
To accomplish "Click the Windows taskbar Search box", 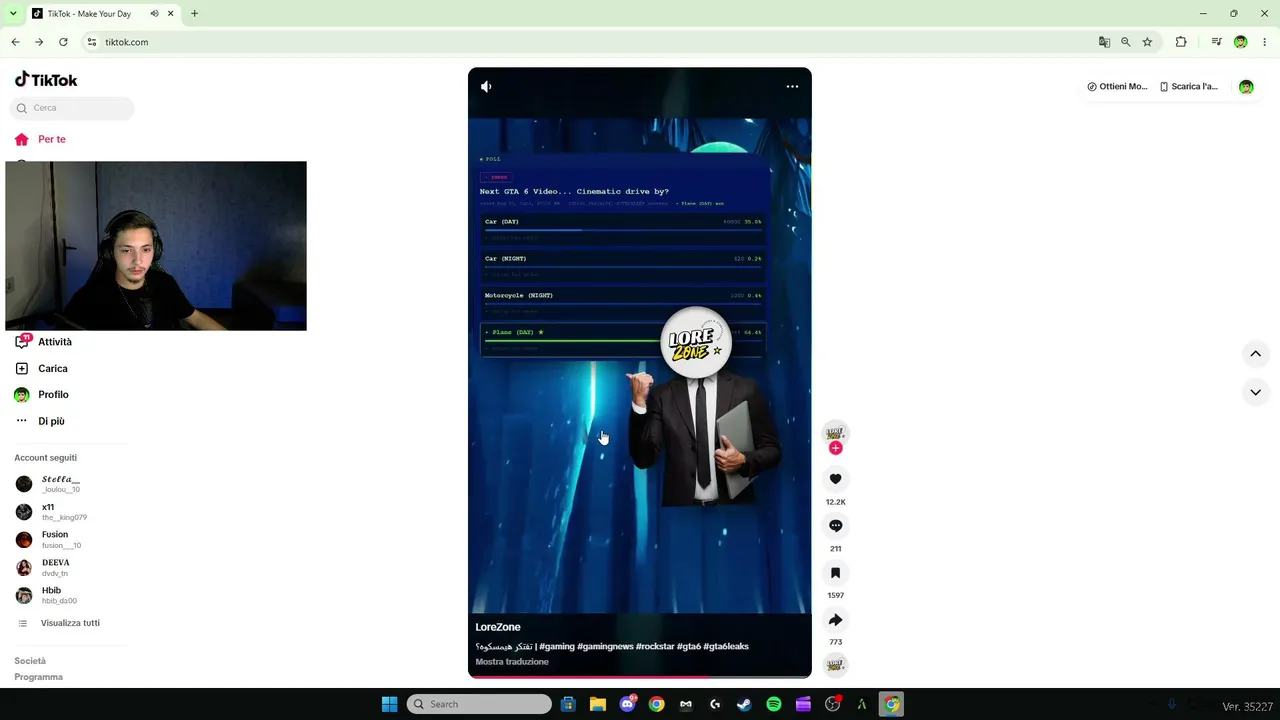I will click(479, 704).
